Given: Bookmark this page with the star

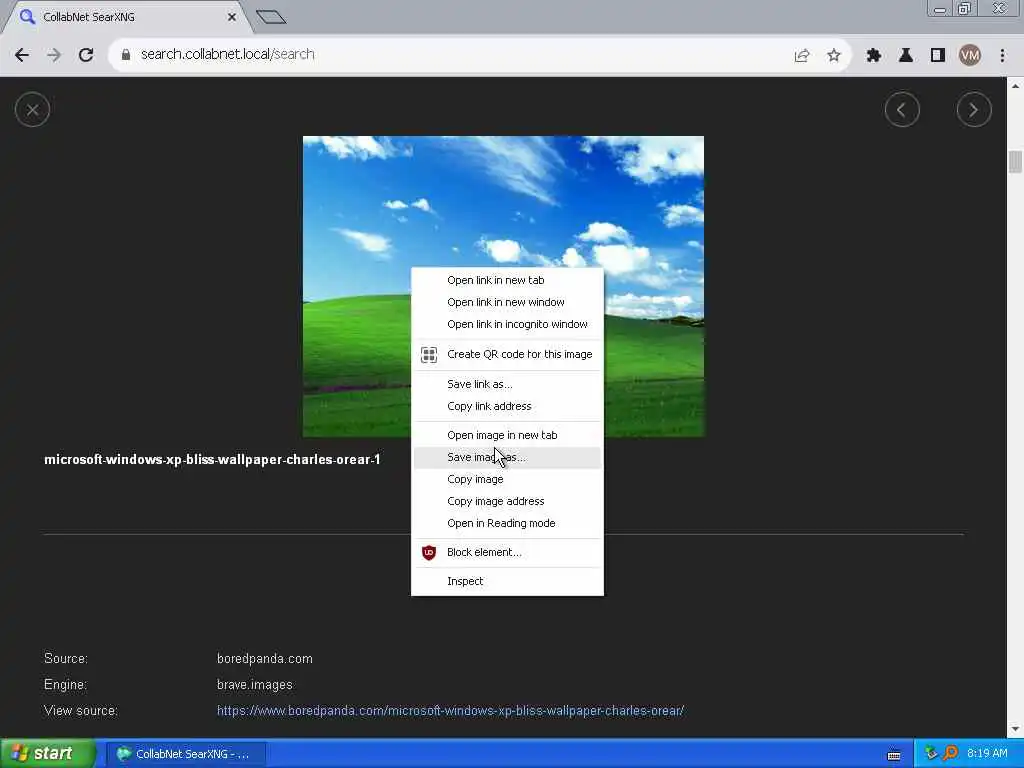Looking at the screenshot, I should pos(834,56).
